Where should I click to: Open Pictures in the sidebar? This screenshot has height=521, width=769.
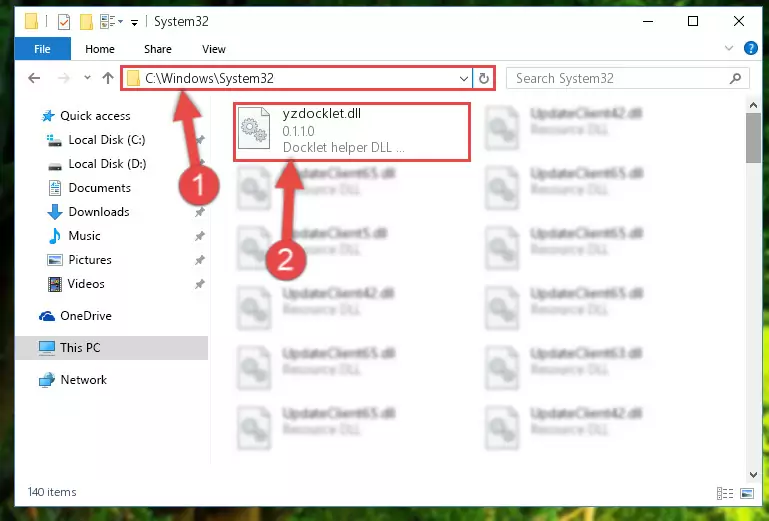point(90,260)
